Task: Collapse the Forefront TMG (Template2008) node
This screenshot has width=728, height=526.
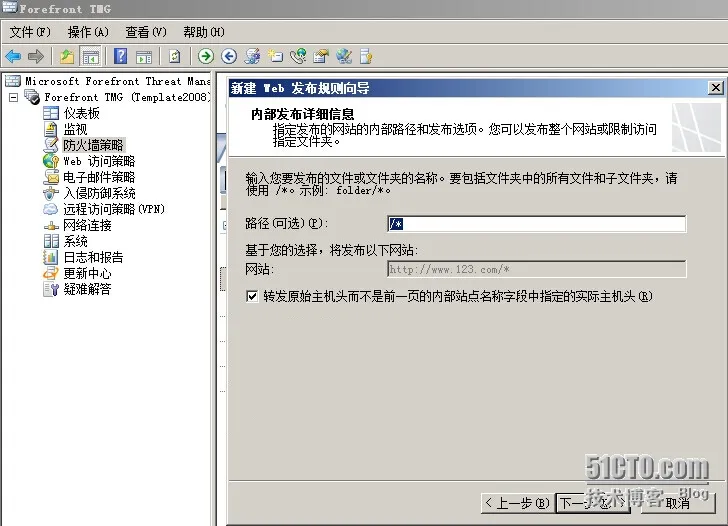Action: click(x=13, y=97)
